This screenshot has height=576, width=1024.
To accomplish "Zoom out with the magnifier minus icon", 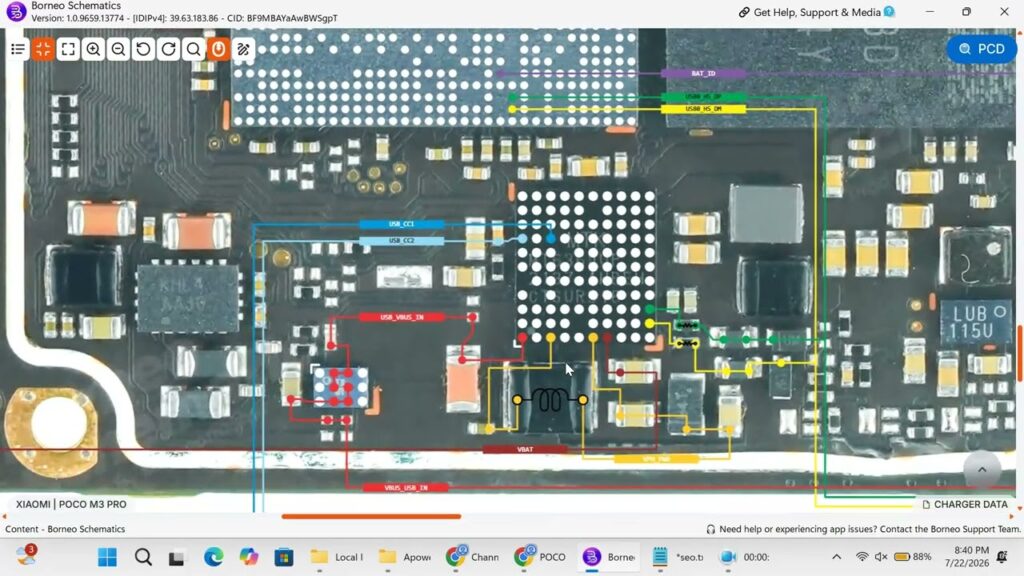I will click(118, 49).
